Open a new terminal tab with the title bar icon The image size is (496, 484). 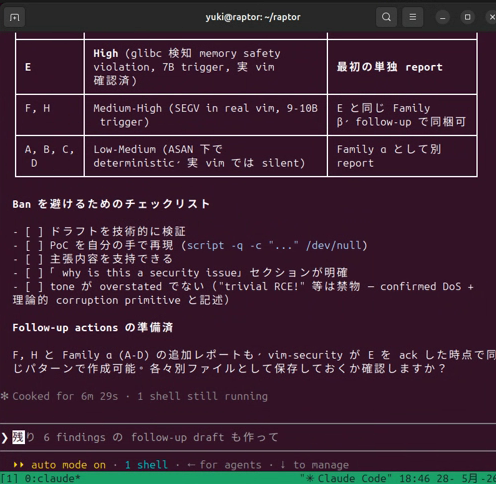click(14, 17)
